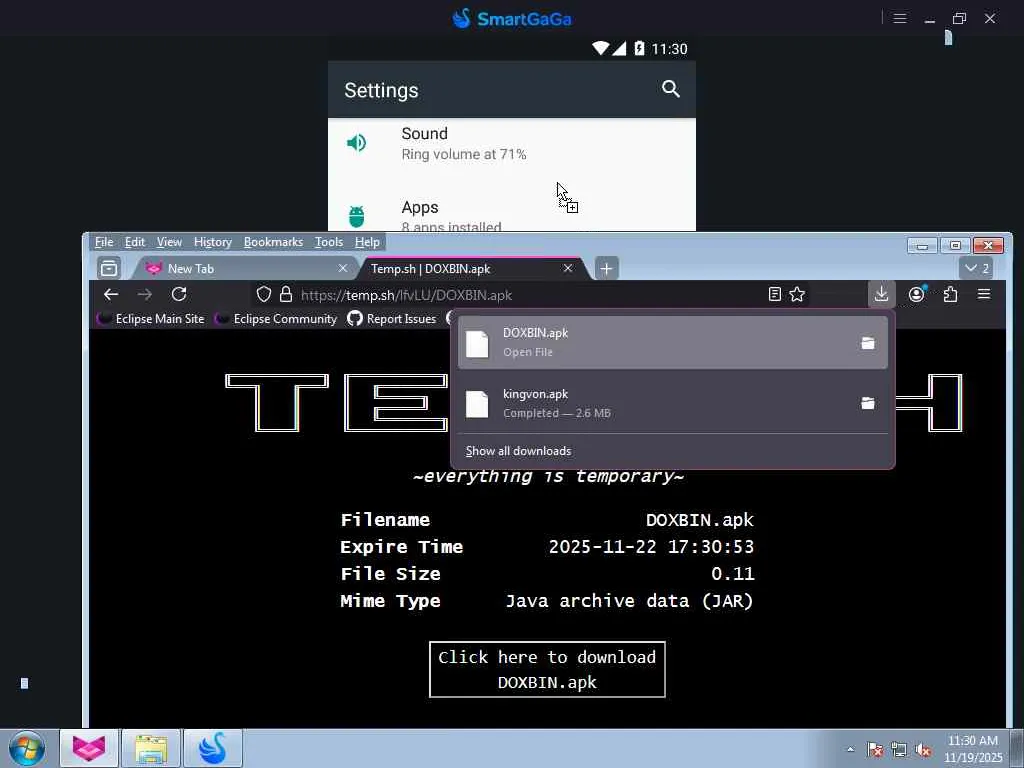Open the Tools menu
This screenshot has height=768, width=1024.
pos(328,242)
